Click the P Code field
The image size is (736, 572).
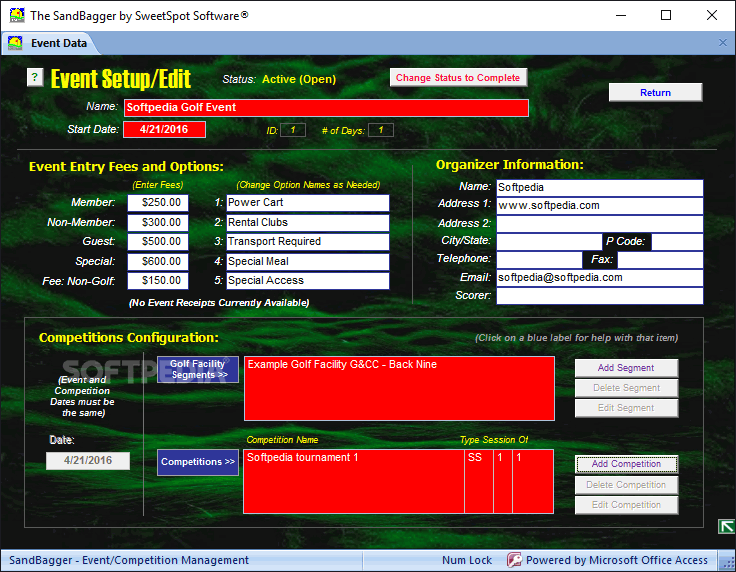click(x=677, y=242)
